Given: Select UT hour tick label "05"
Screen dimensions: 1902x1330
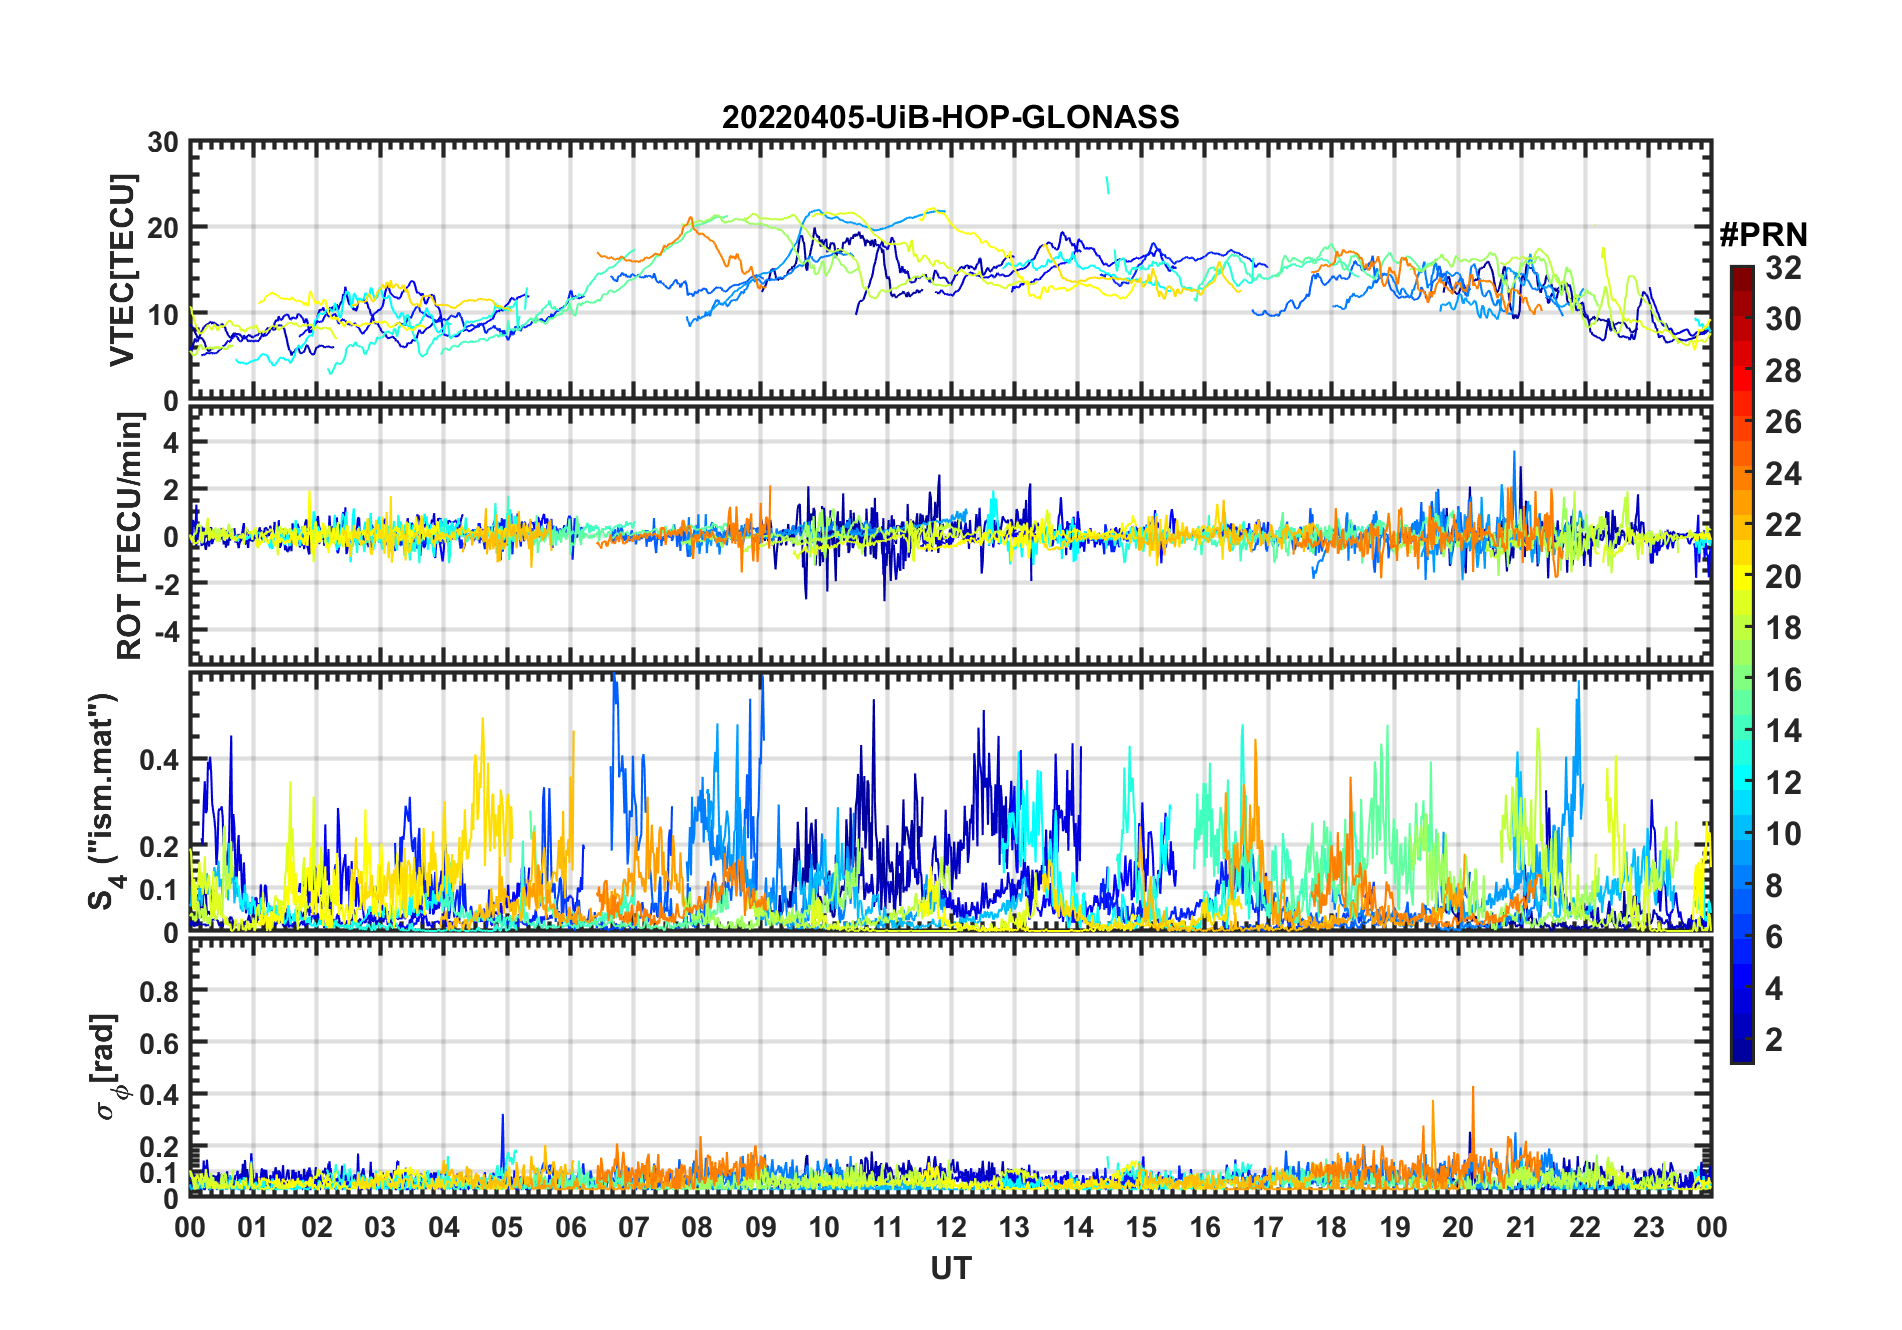Looking at the screenshot, I should coord(507,1227).
